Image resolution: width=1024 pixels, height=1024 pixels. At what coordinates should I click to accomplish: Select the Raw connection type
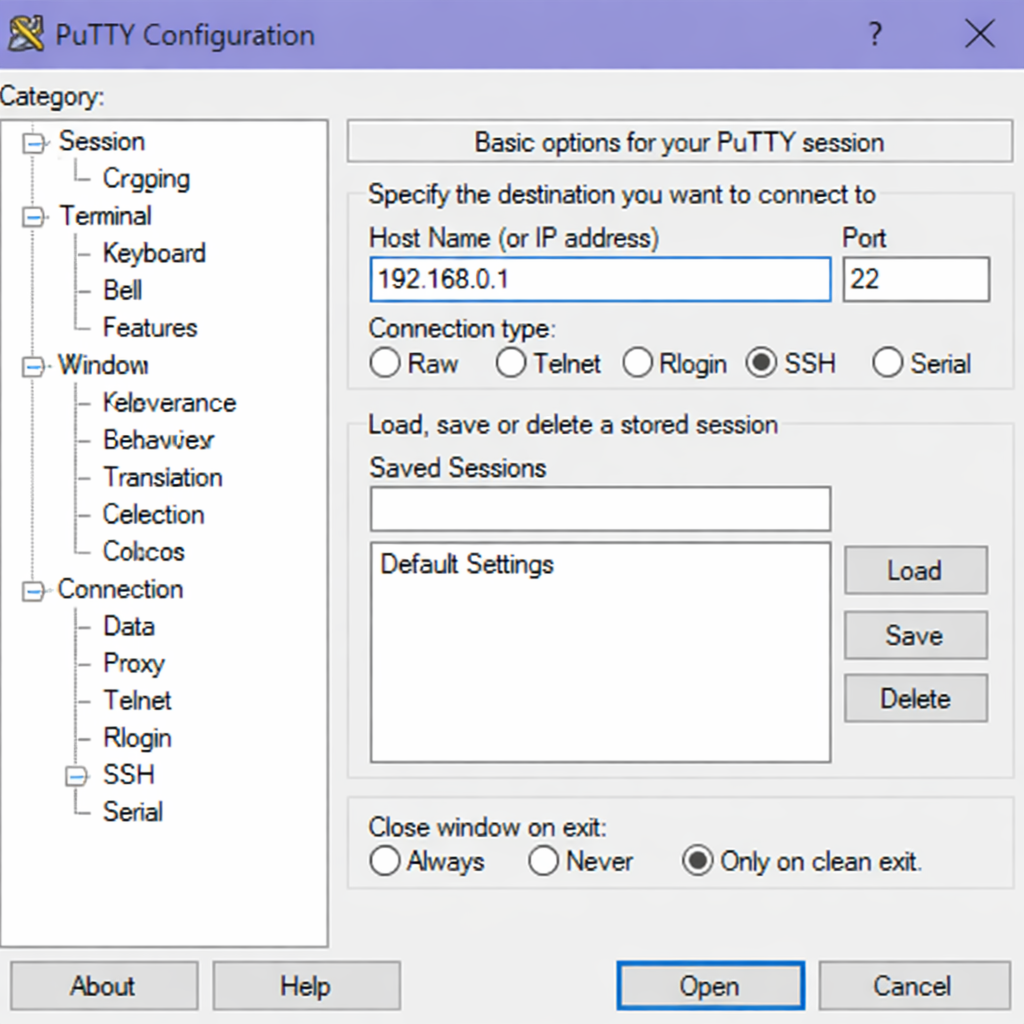385,363
